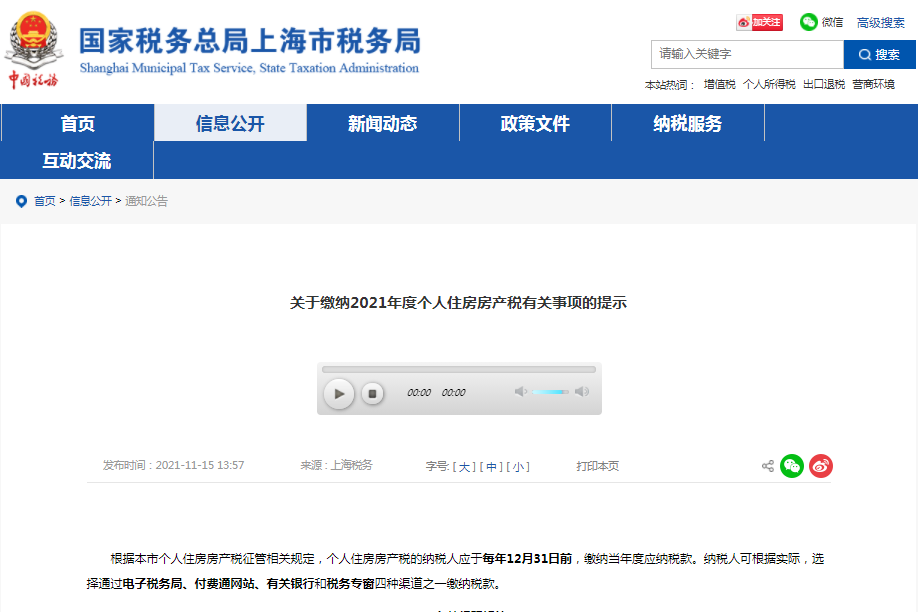Click the audio progress bar
The image size is (918, 612).
459,369
